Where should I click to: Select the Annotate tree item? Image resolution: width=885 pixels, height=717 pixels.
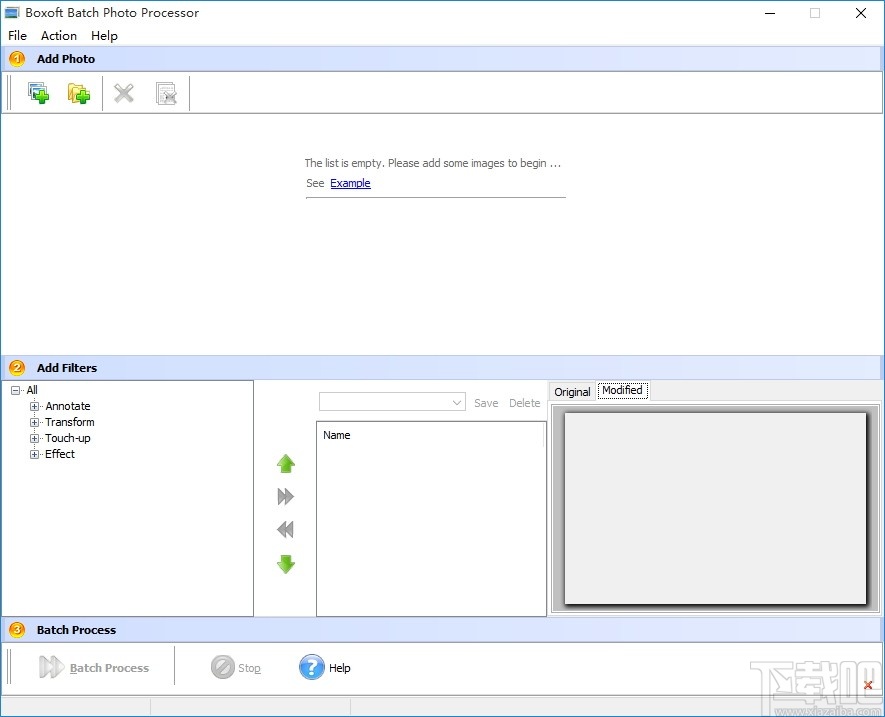[x=68, y=406]
